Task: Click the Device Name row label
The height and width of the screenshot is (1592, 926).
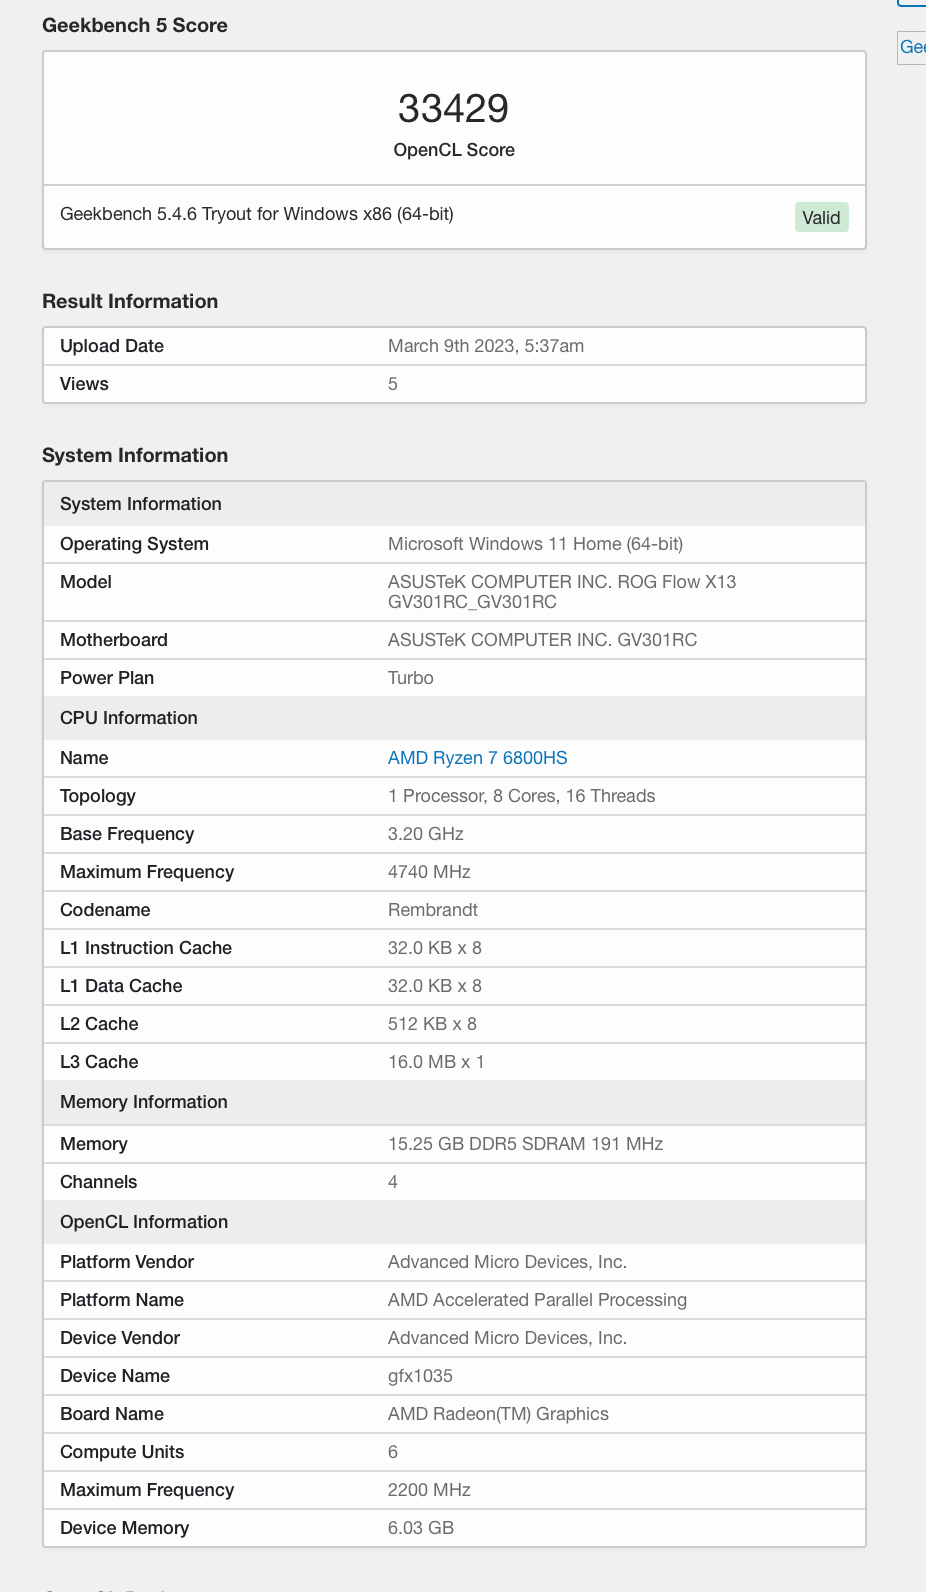Action: (x=115, y=1376)
